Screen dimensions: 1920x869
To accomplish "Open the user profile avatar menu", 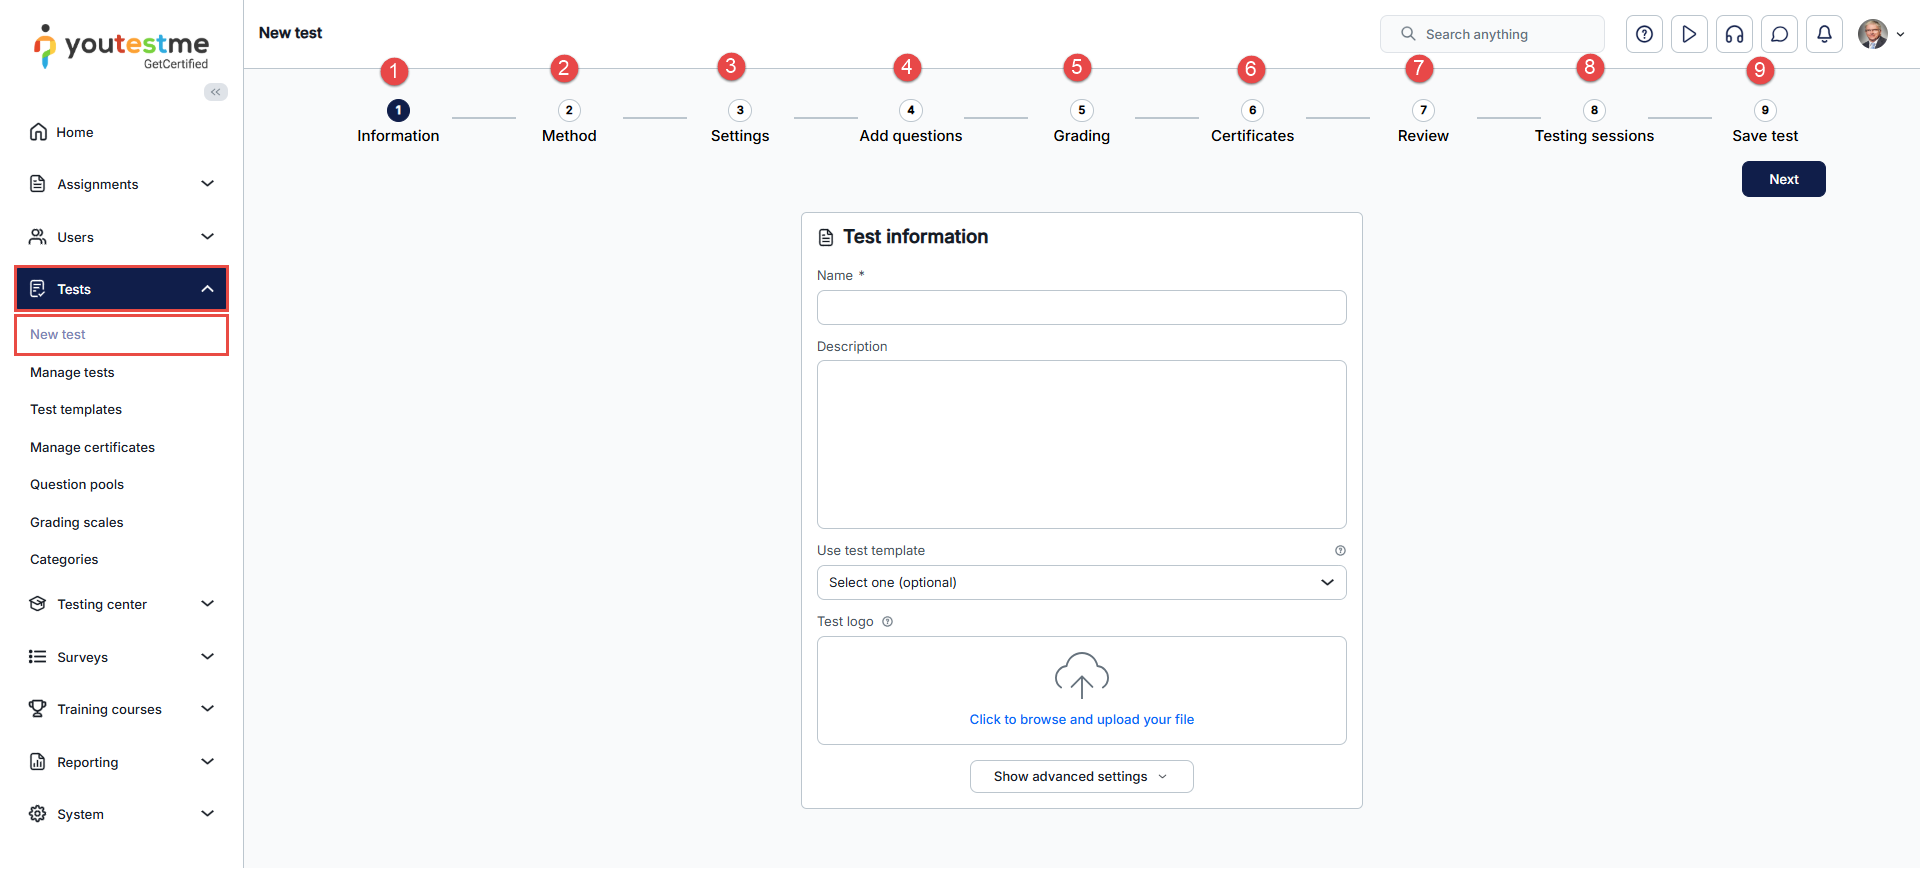I will 1874,34.
